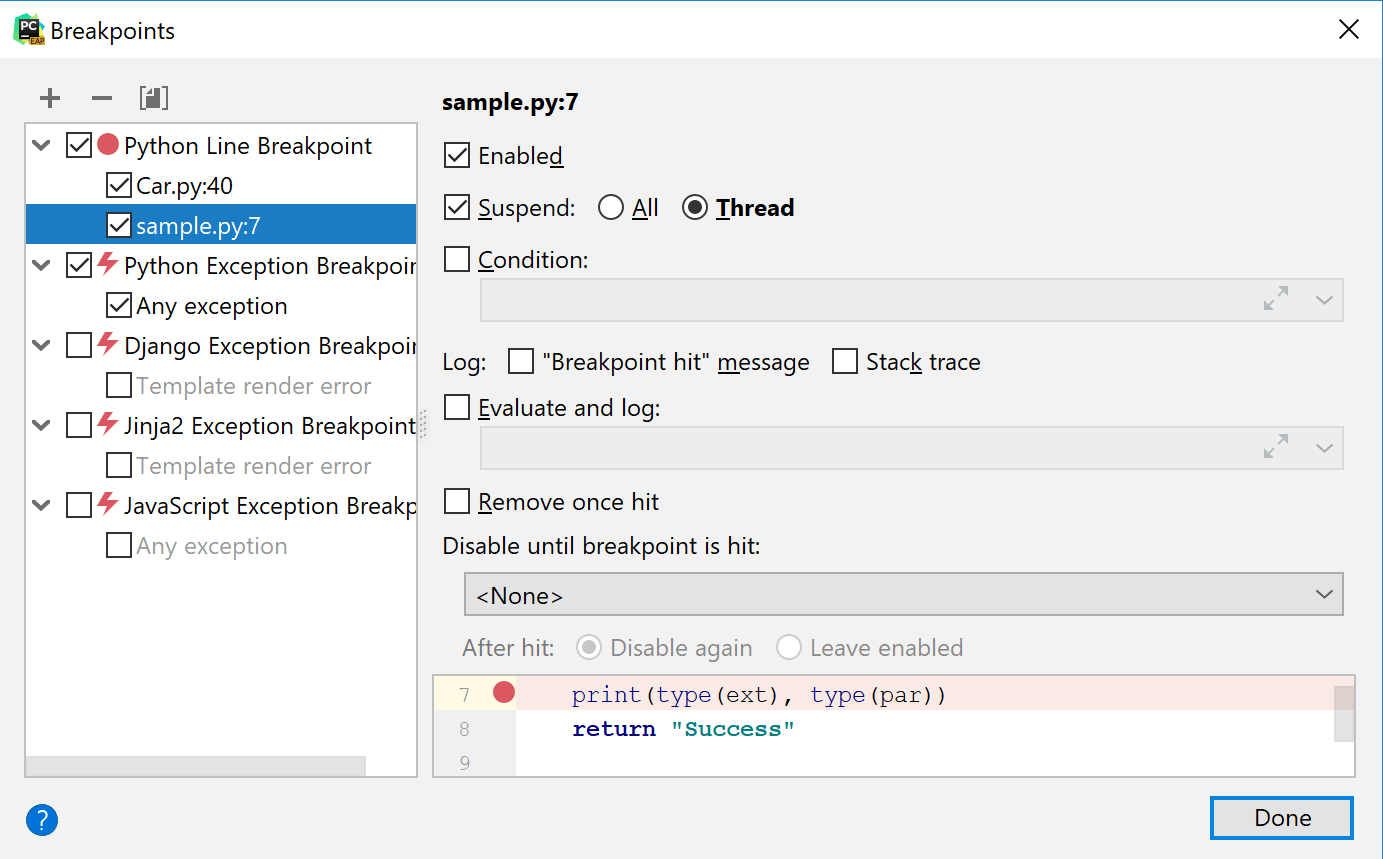Collapse the Python Line Breakpoint group
1383x859 pixels.
[42, 146]
